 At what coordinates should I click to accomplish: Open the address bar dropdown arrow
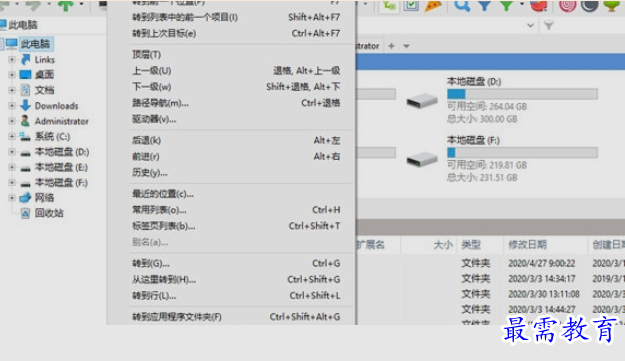(530, 26)
